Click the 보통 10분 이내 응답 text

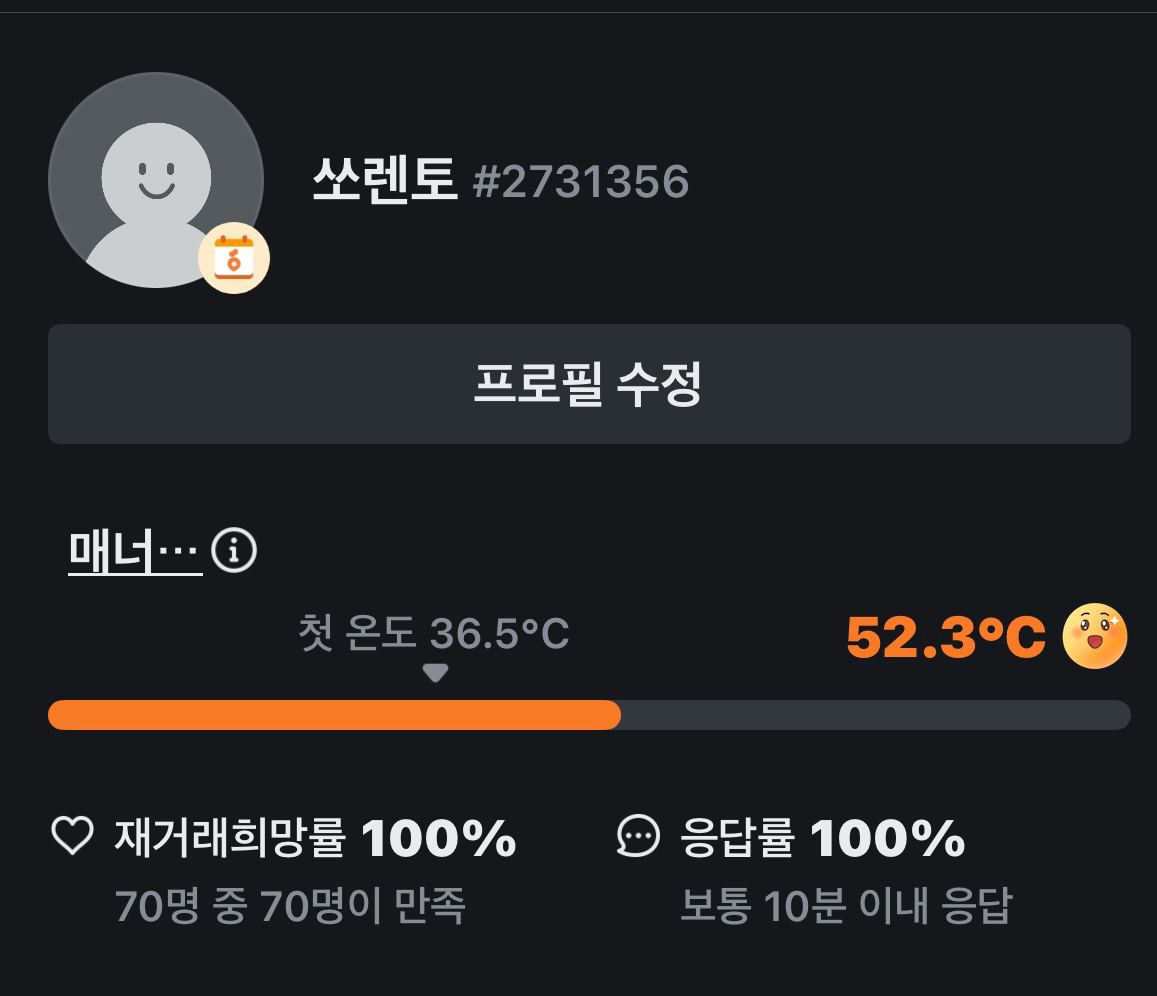[846, 906]
